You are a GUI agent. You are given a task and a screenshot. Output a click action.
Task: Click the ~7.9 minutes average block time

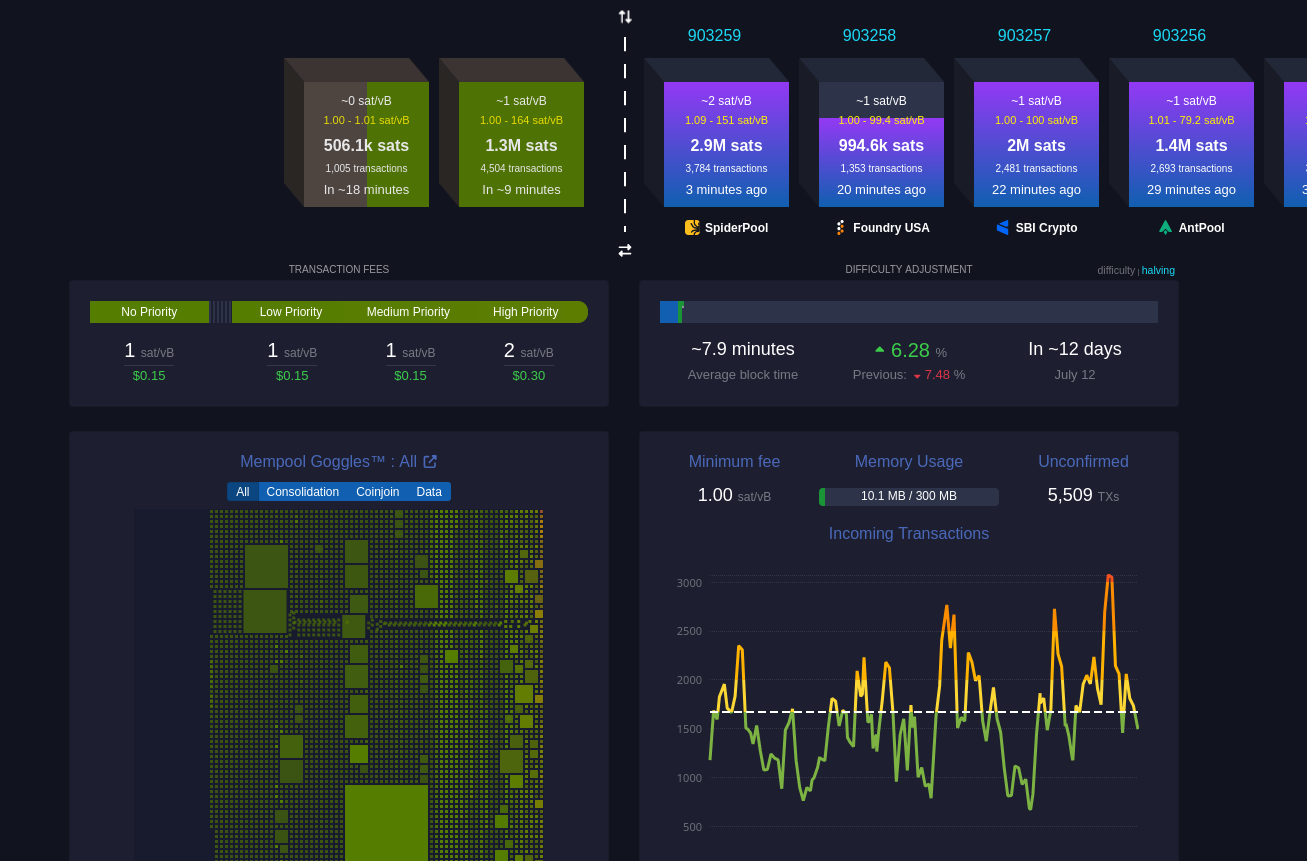click(743, 349)
